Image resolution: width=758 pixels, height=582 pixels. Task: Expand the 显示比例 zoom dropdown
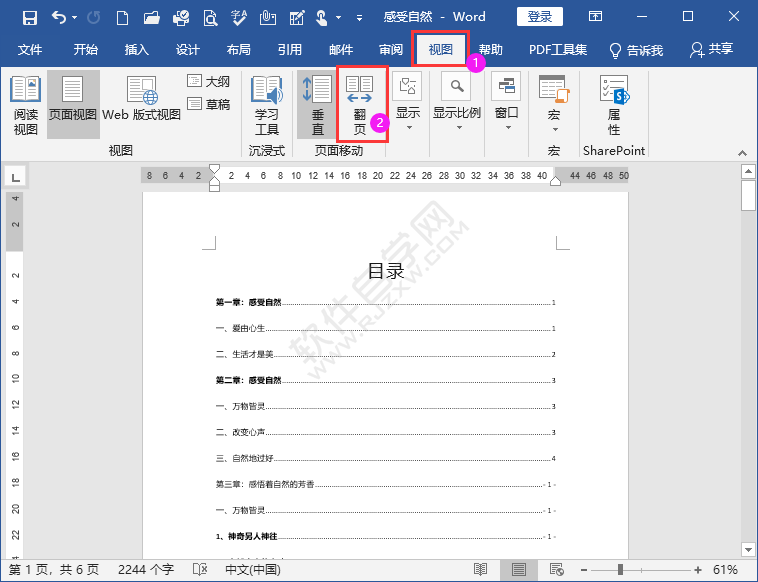456,102
